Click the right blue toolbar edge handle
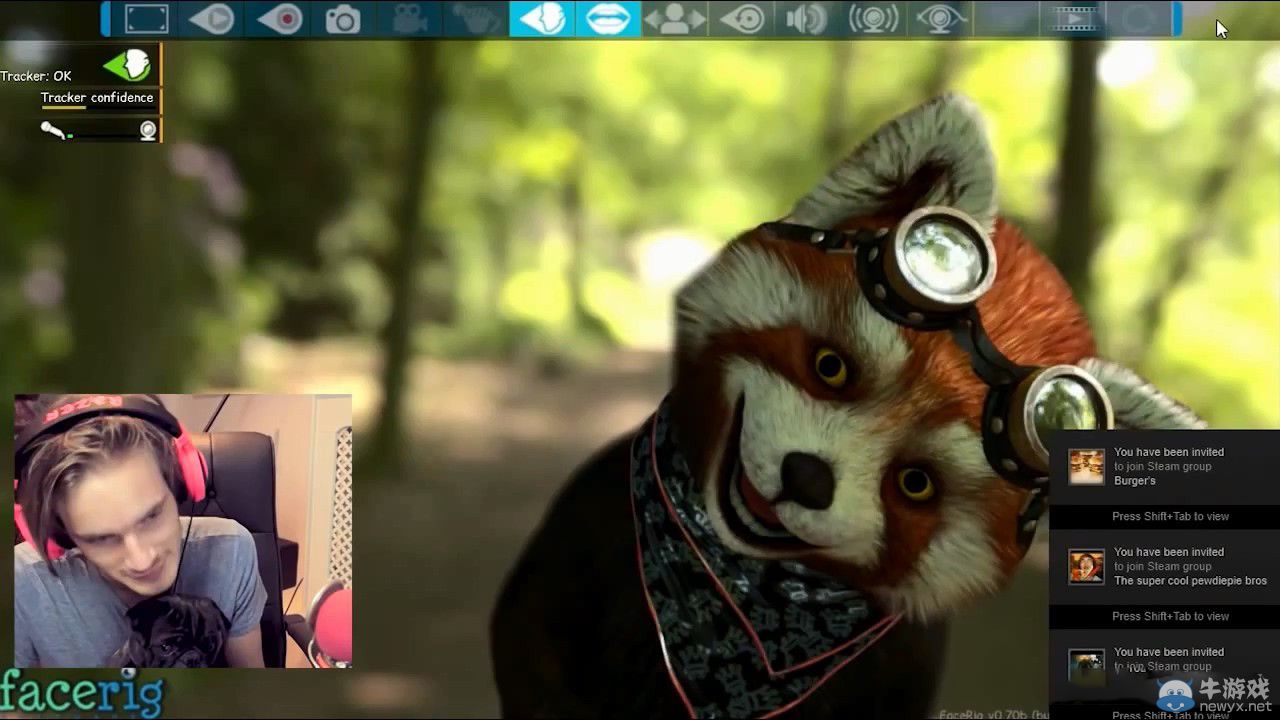 point(1177,19)
